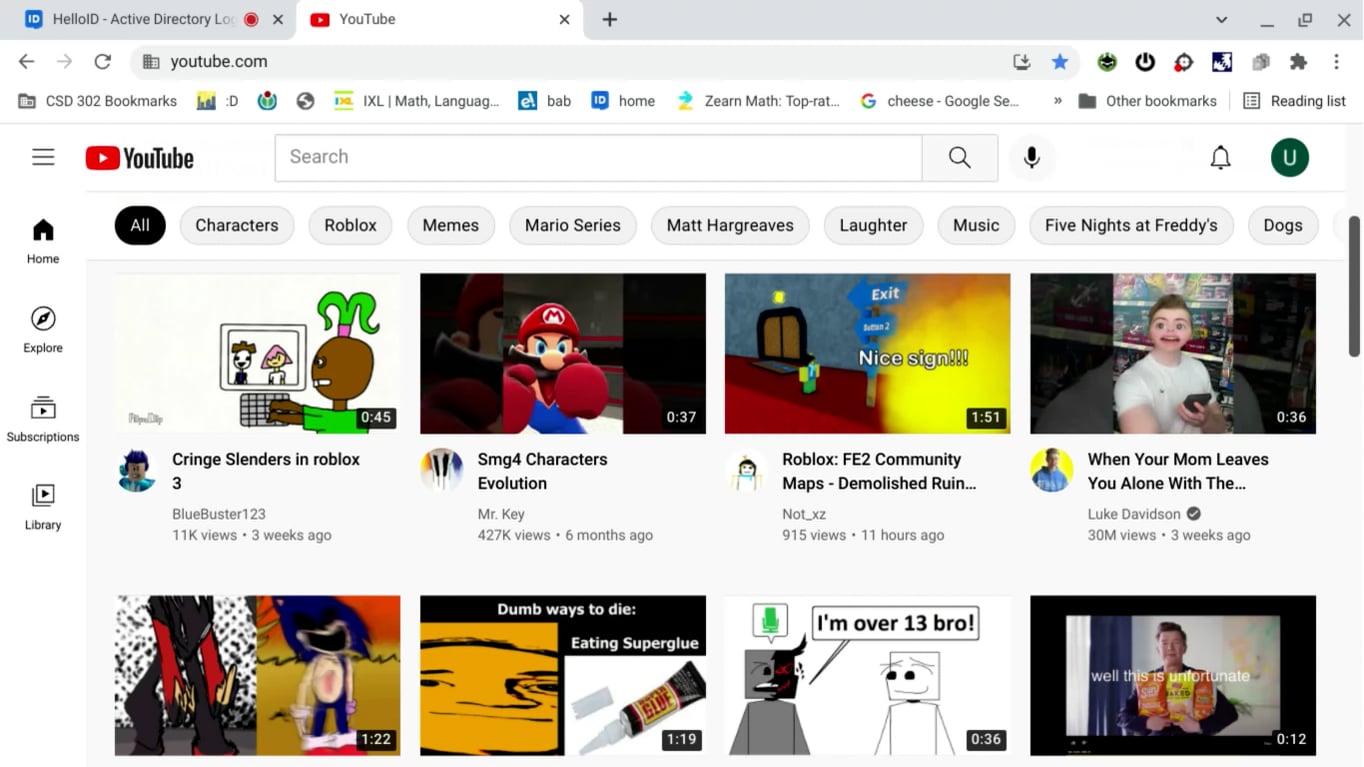Switch to the HelloID Active Directory tab
Image resolution: width=1364 pixels, height=767 pixels.
140,19
